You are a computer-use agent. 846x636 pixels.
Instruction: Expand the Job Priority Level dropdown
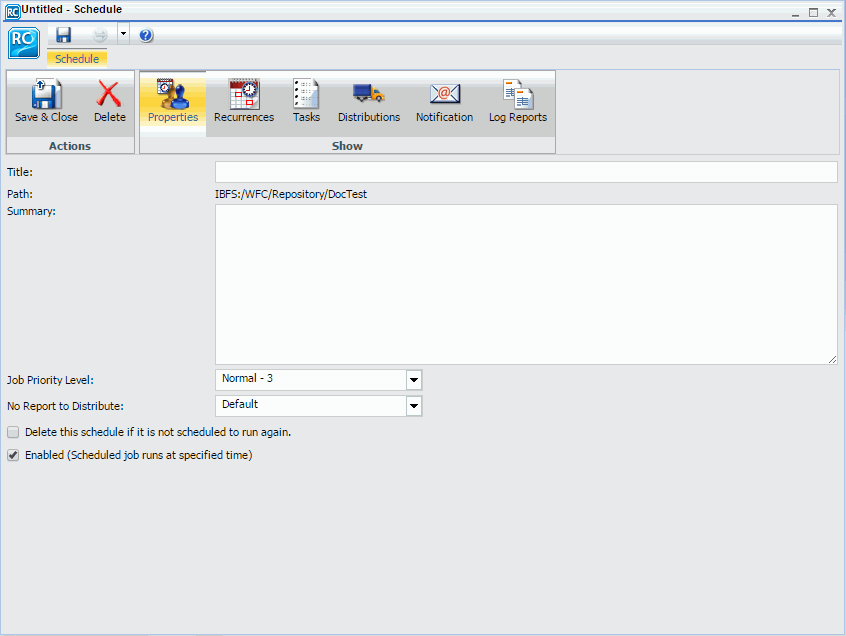414,380
